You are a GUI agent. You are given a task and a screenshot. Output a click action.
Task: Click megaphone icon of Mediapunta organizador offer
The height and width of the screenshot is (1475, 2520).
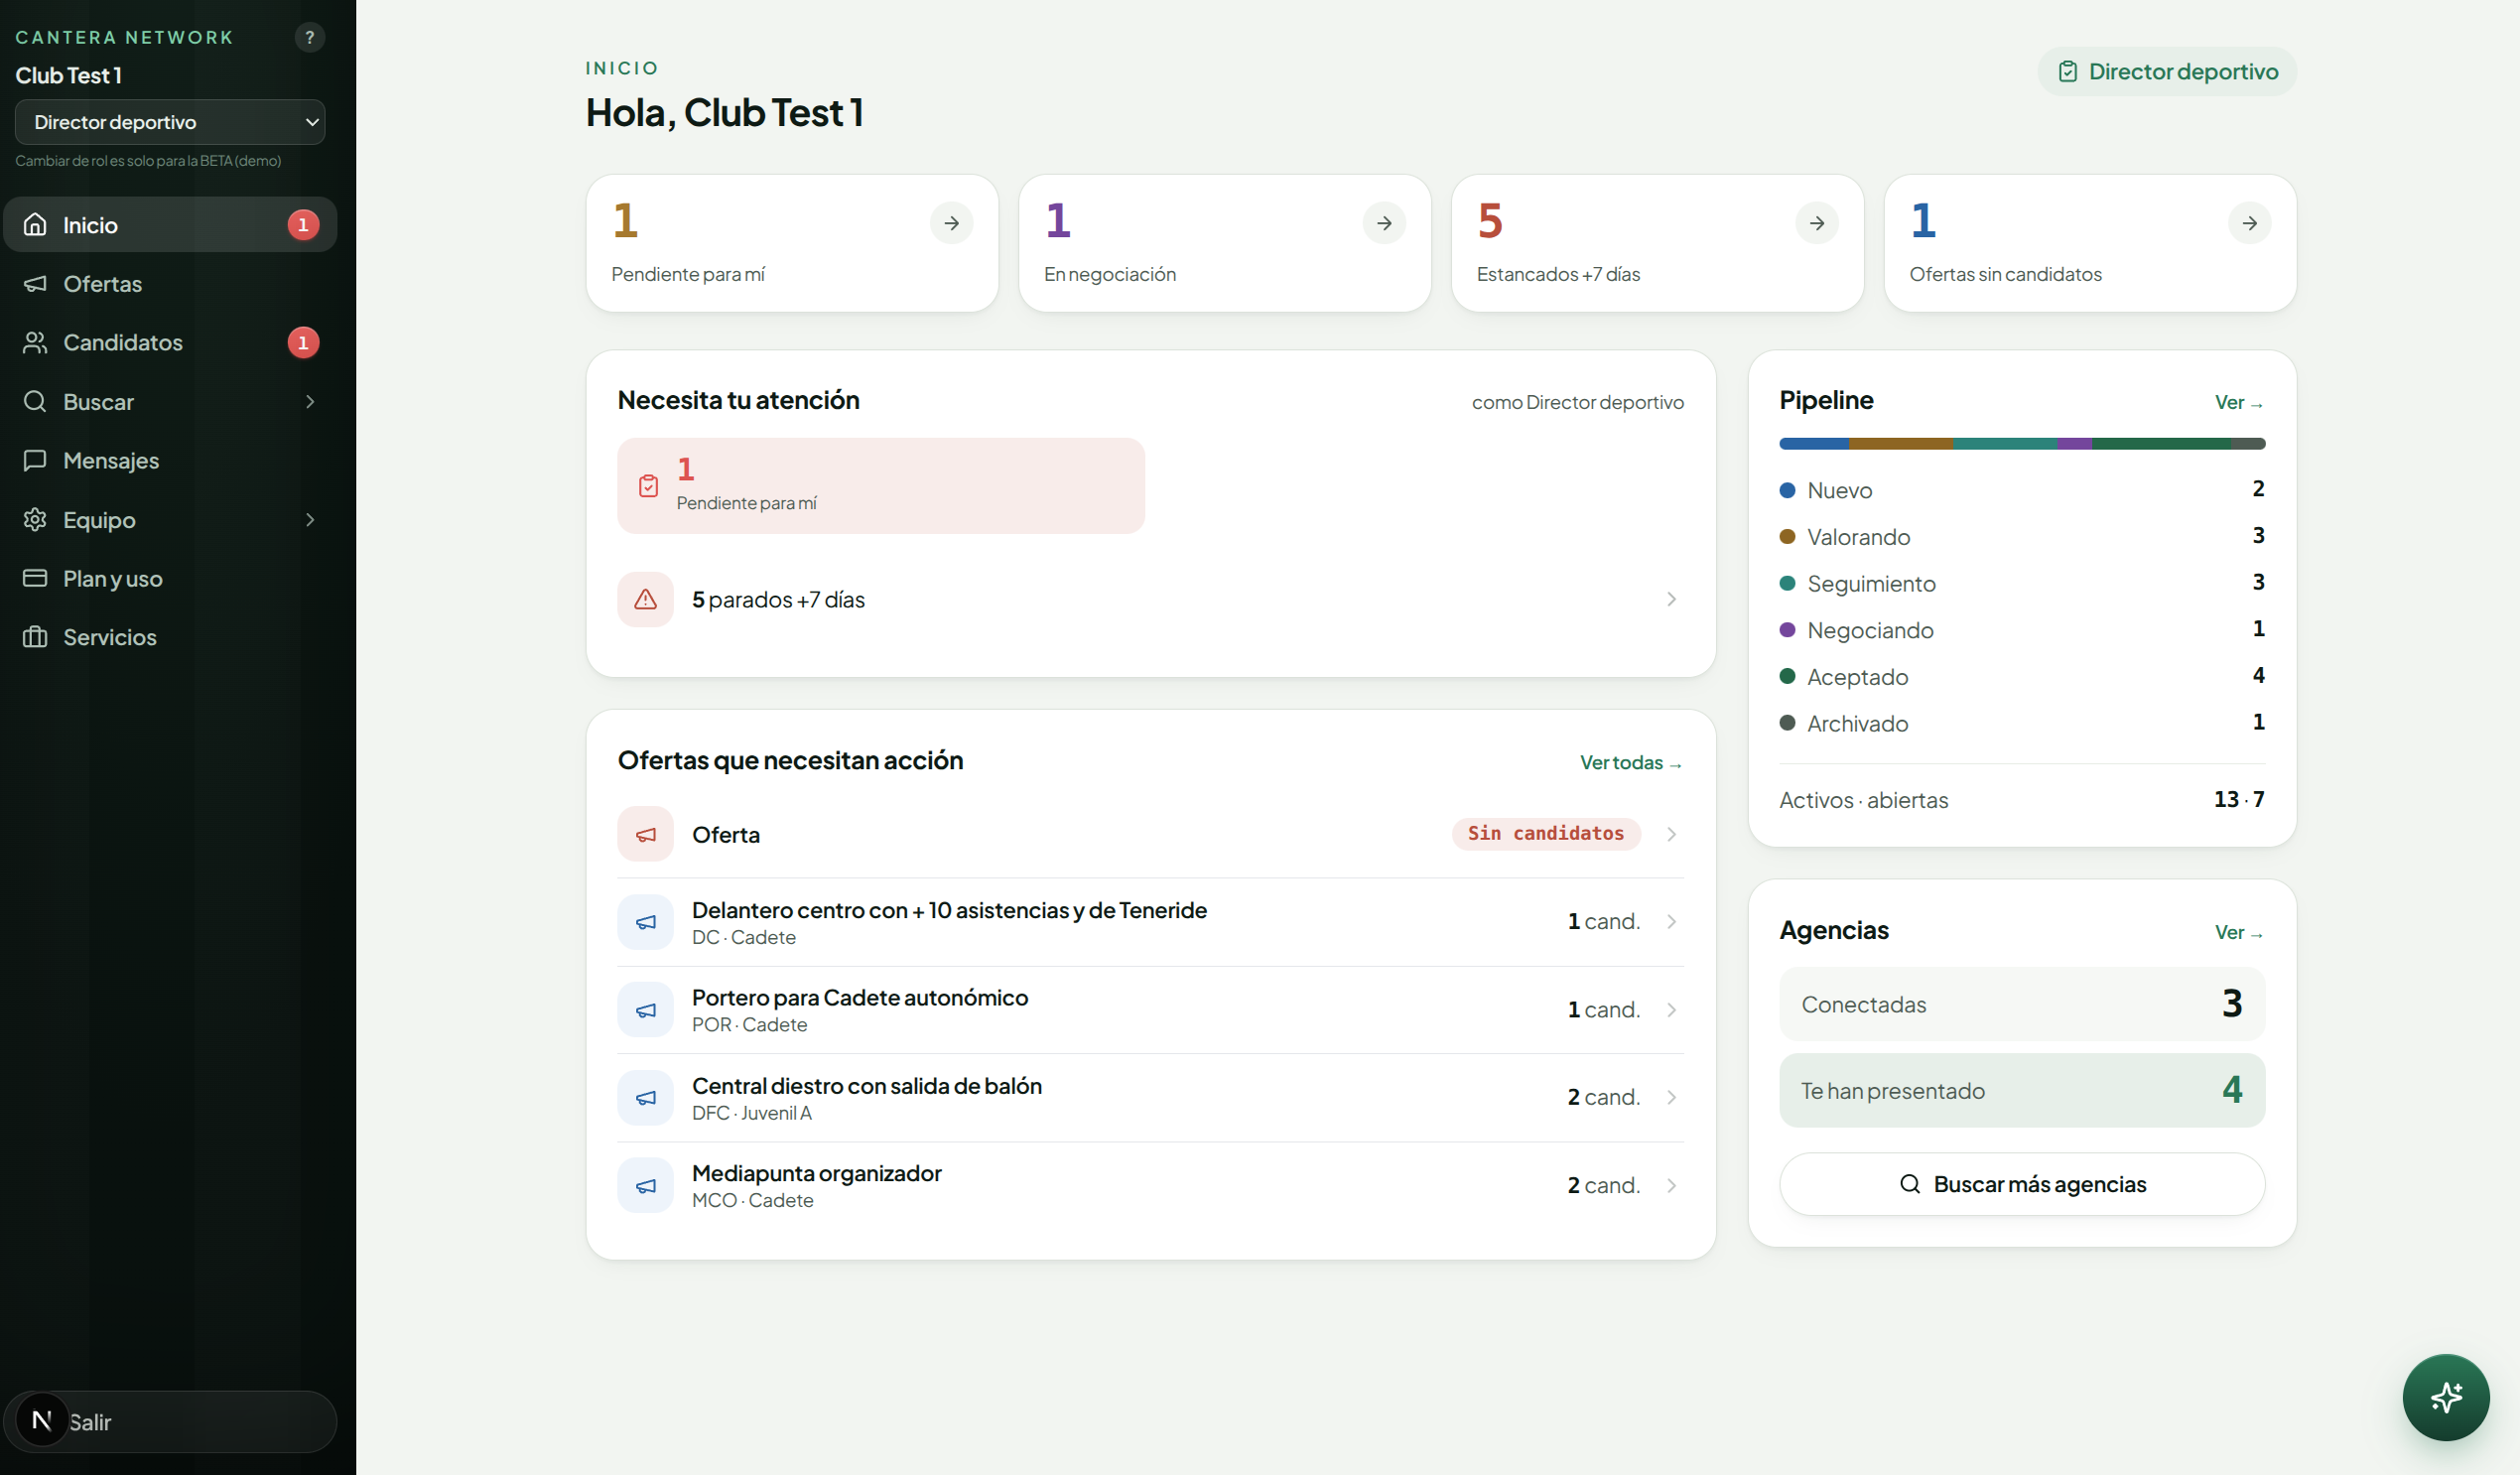pyautogui.click(x=645, y=1185)
